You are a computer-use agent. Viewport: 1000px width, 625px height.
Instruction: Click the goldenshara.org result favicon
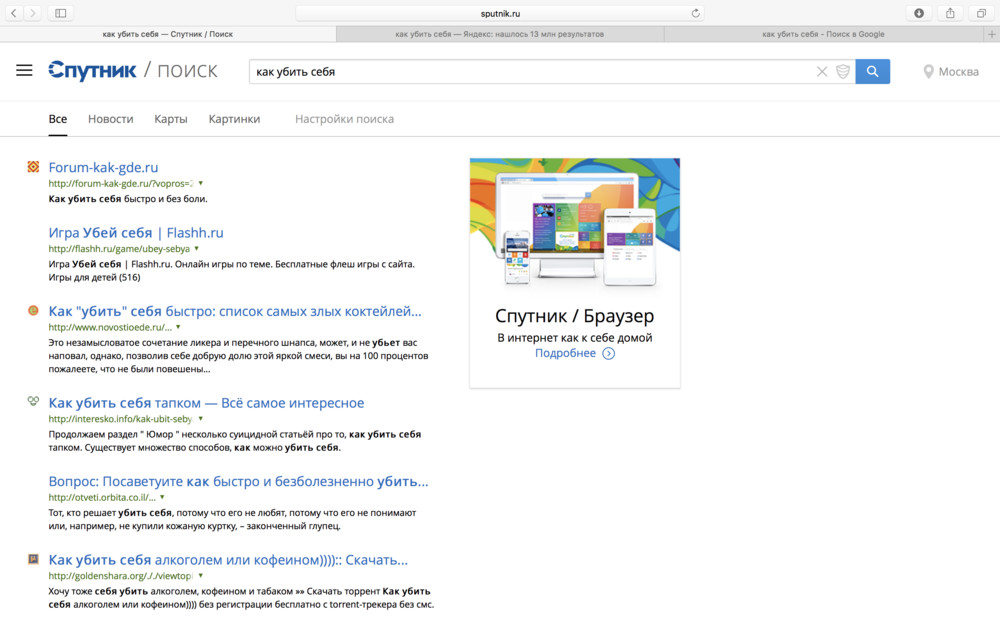tap(33, 559)
